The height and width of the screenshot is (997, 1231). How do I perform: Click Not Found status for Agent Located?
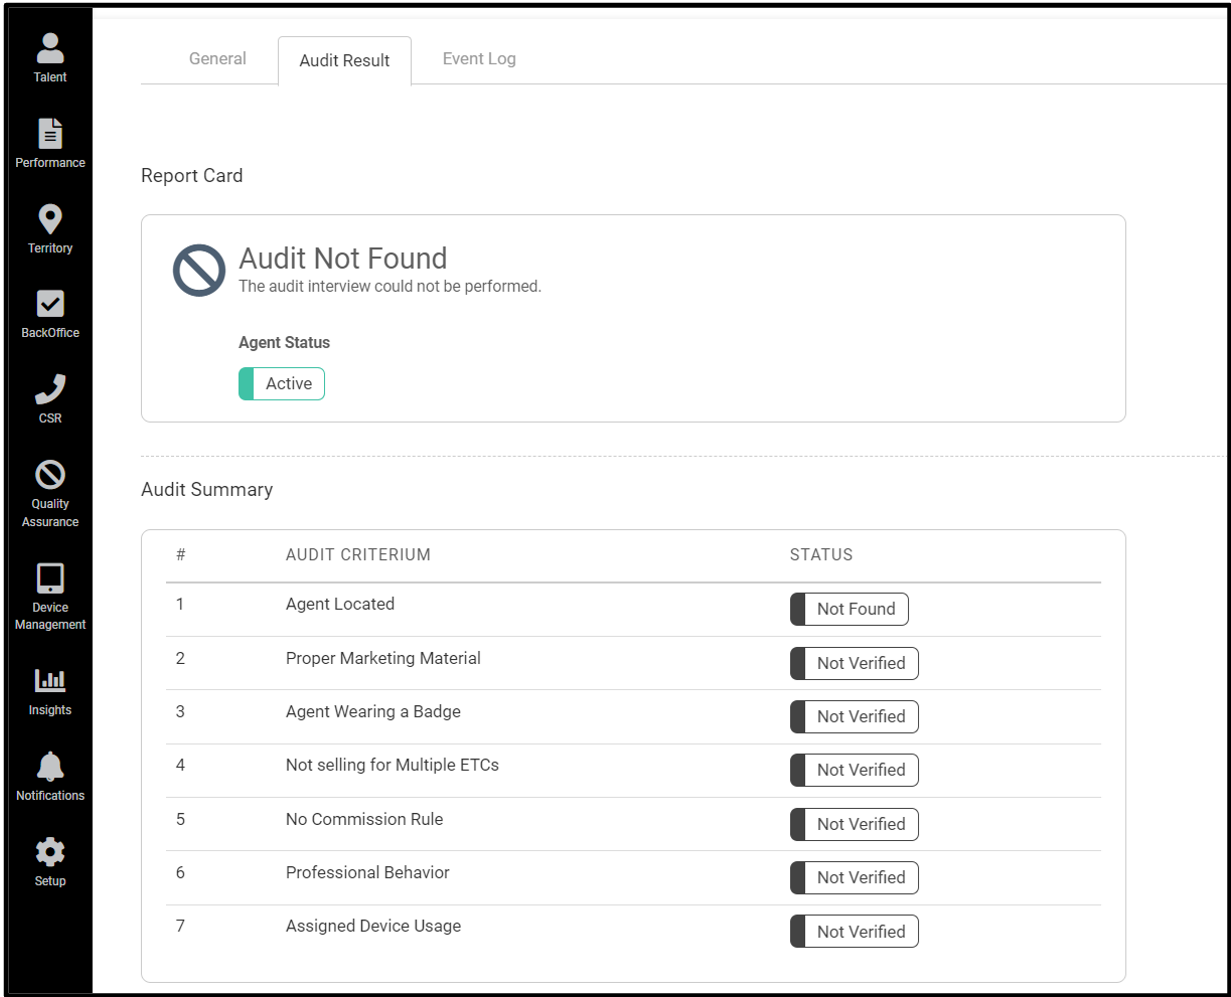pyautogui.click(x=849, y=609)
